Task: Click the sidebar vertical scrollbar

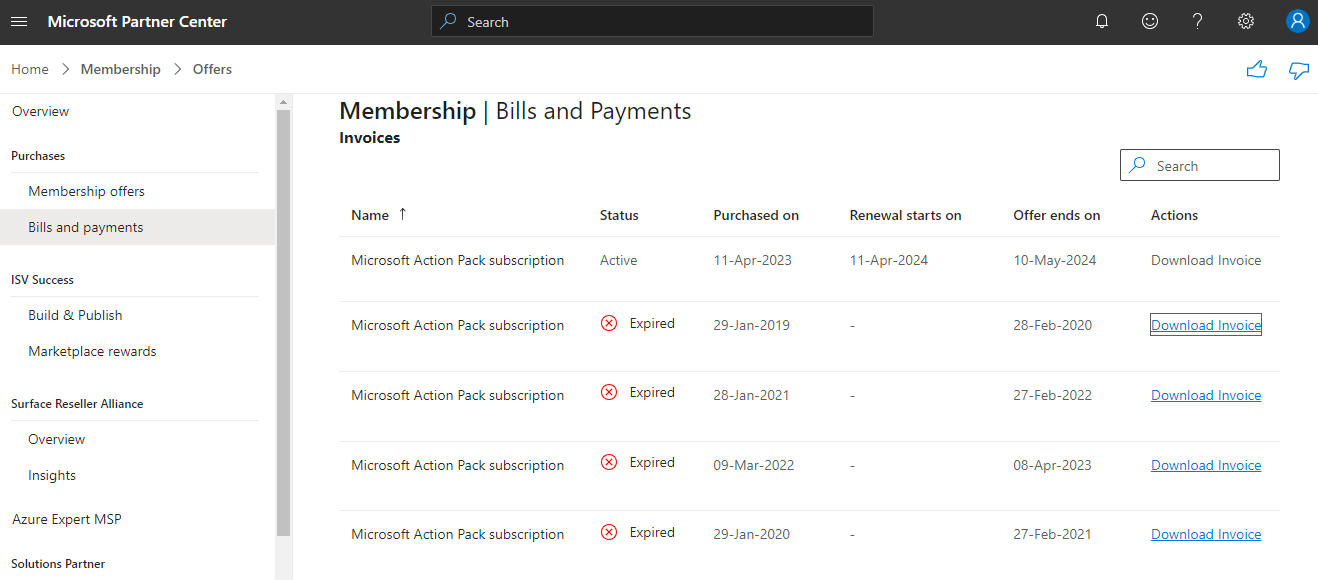Action: (x=283, y=323)
